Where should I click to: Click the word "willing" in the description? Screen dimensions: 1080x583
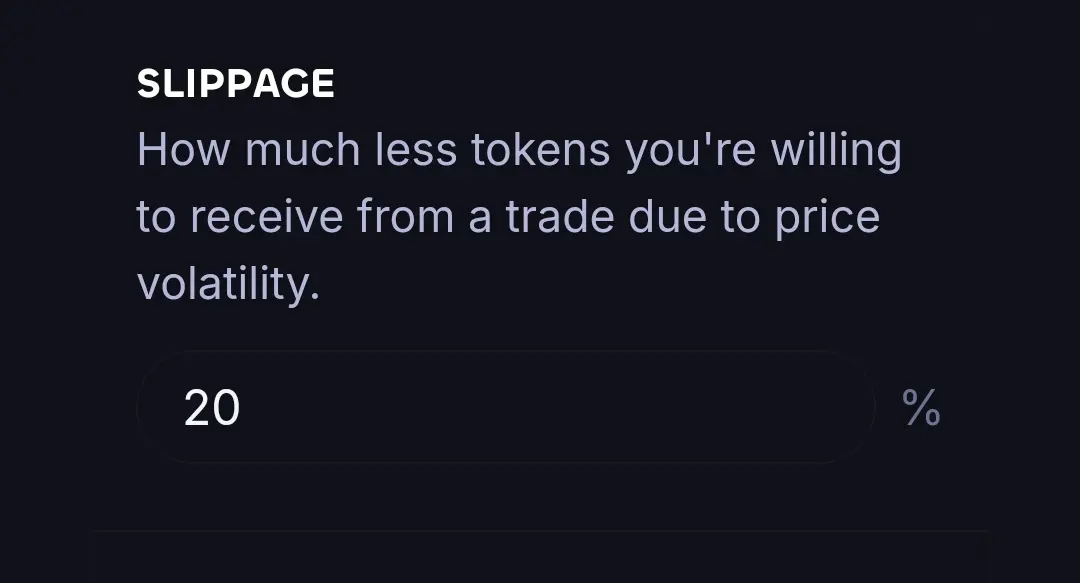pos(836,151)
